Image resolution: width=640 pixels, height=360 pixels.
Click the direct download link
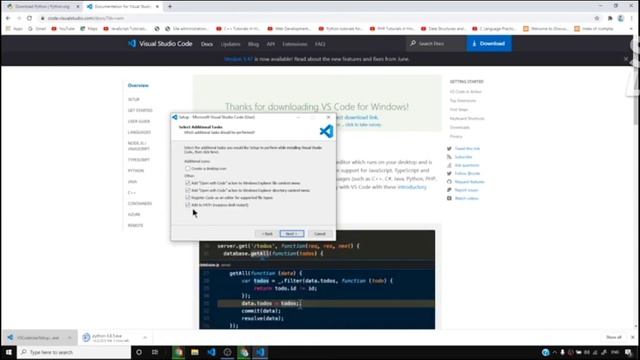tap(358, 118)
